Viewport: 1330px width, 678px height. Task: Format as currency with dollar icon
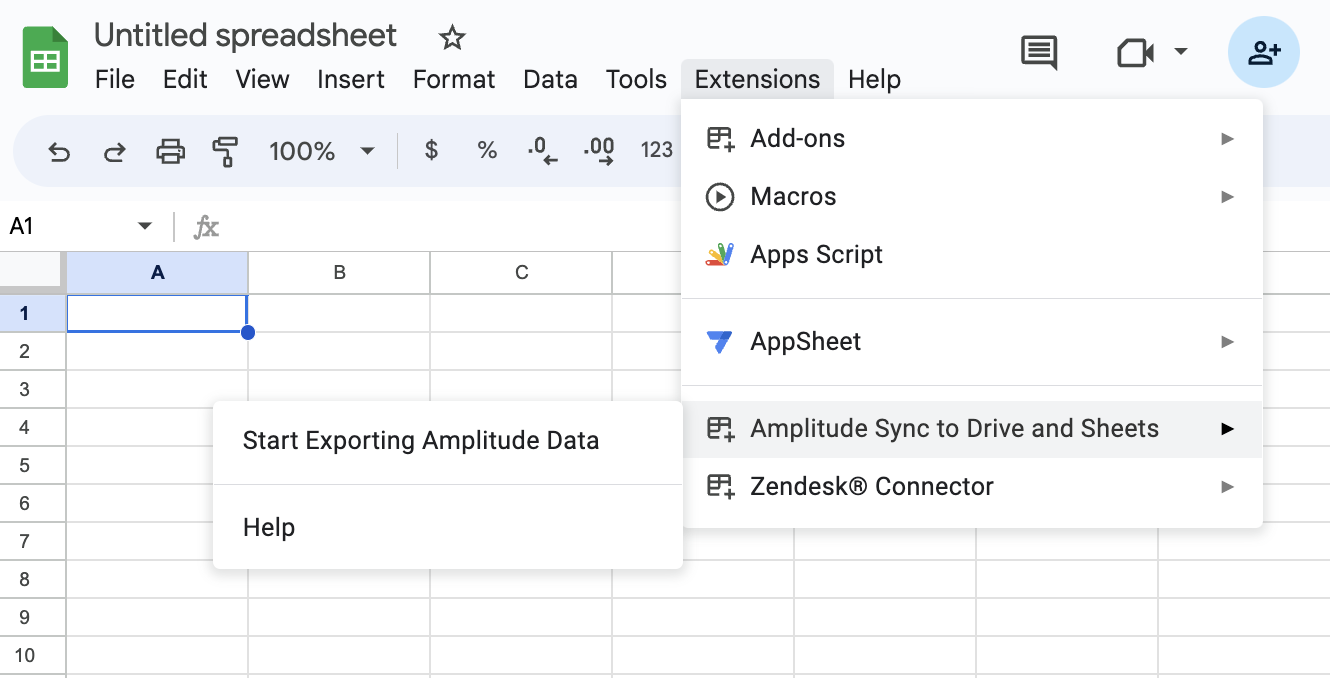click(x=431, y=151)
